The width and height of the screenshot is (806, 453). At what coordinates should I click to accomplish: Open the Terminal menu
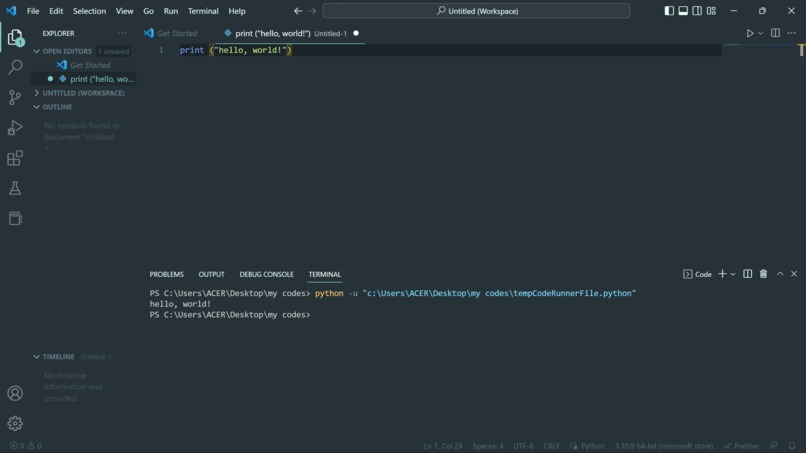[x=203, y=11]
